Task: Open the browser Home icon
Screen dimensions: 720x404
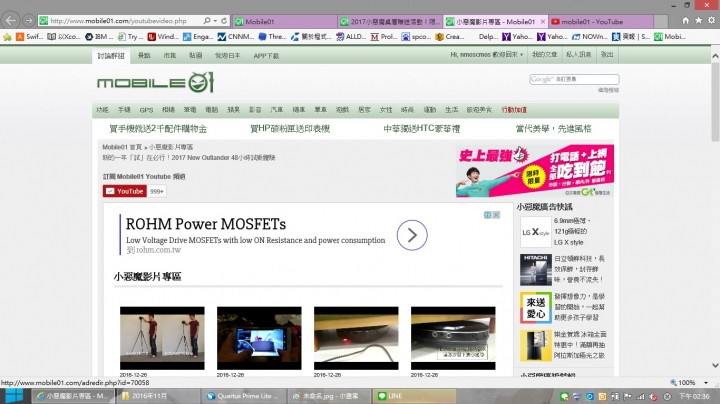Action: pyautogui.click(x=685, y=21)
